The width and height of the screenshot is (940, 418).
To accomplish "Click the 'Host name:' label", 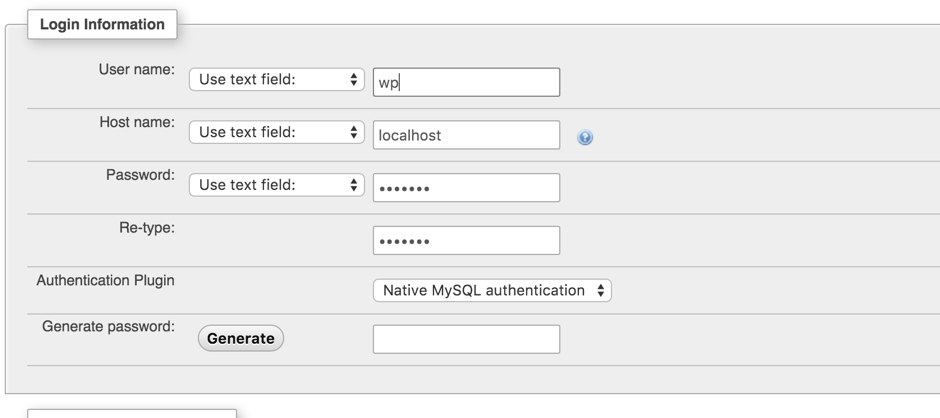I will (x=136, y=122).
